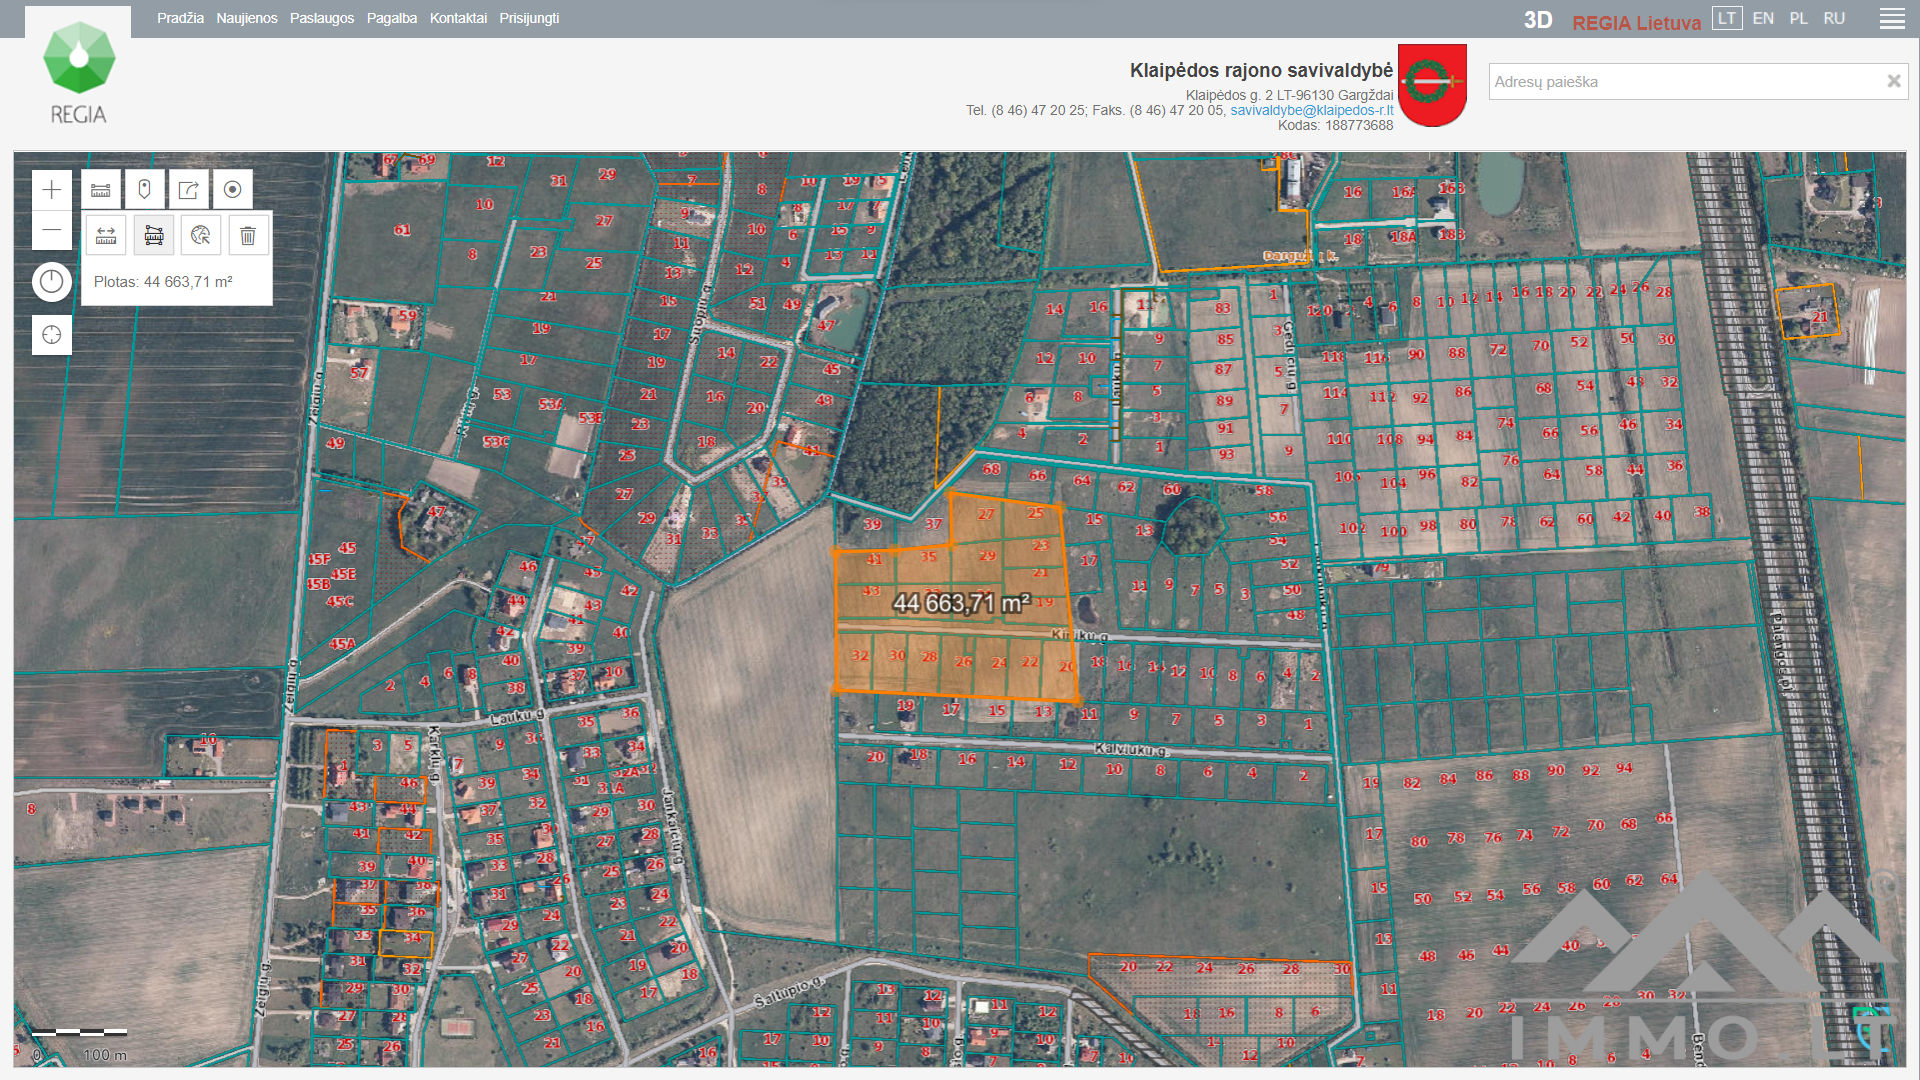
Task: Click the REGIA logo
Action: 78,72
